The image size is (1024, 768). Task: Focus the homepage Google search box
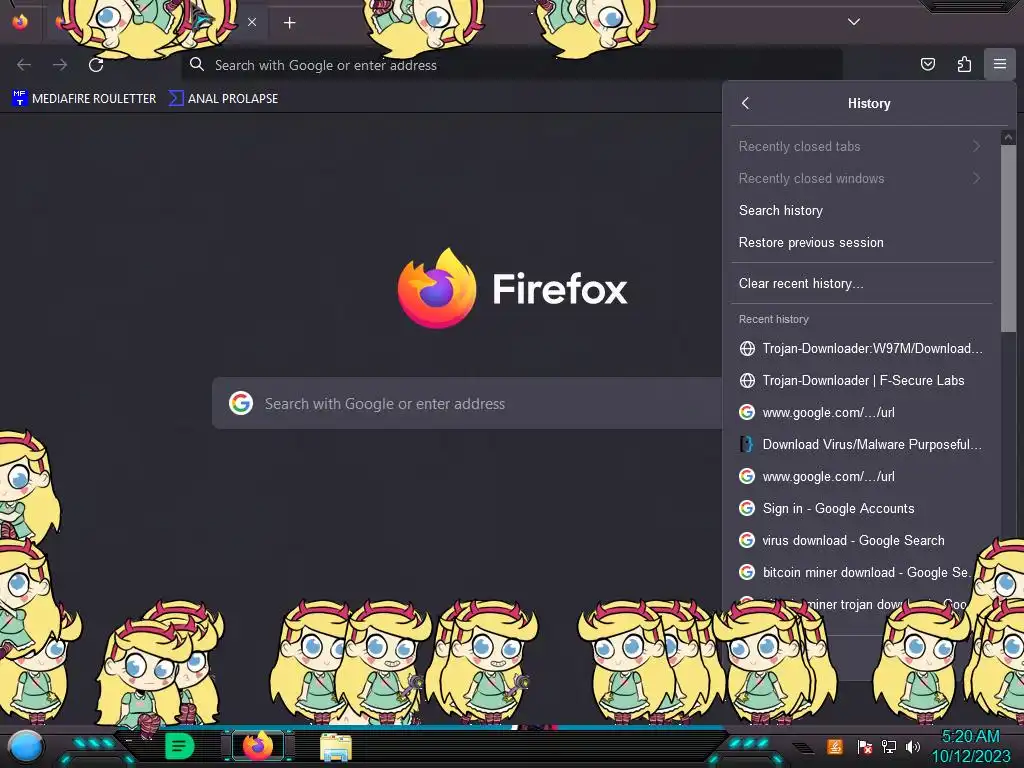click(x=467, y=404)
